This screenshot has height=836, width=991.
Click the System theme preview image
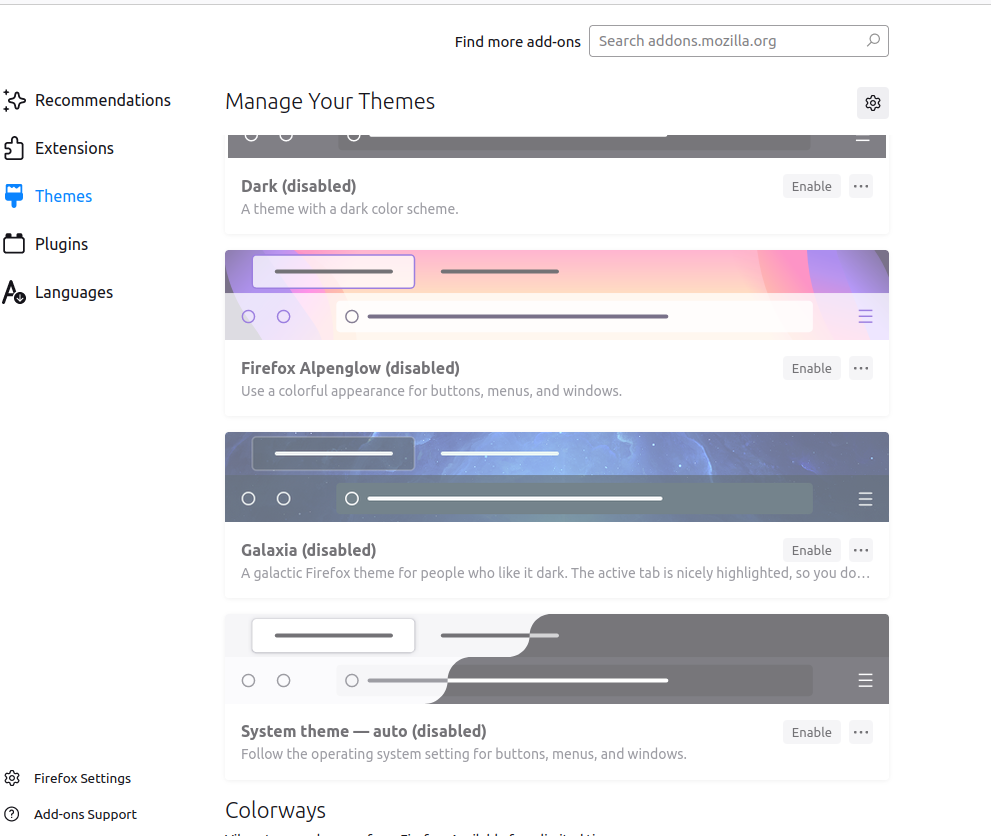(x=557, y=659)
